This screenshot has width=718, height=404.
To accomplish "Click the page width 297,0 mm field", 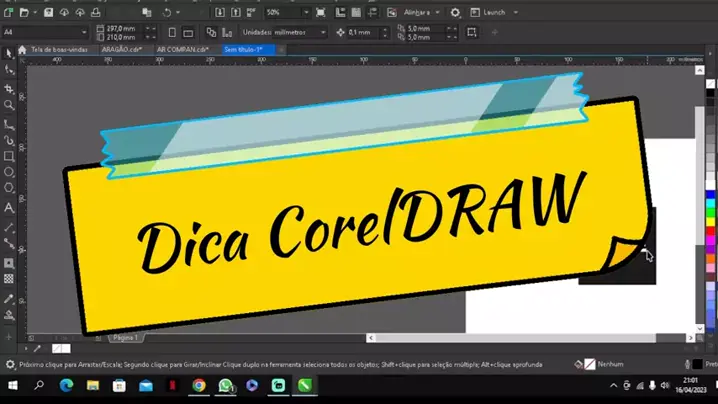I will (x=121, y=28).
